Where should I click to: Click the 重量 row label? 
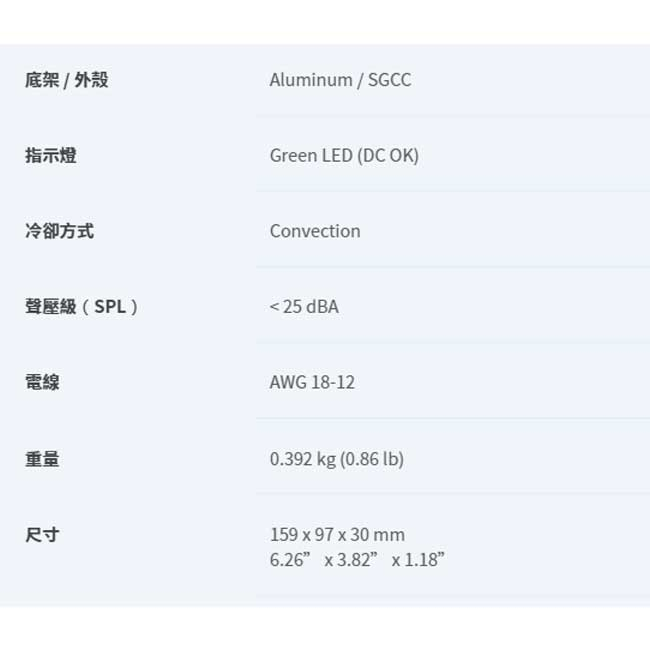pyautogui.click(x=42, y=459)
